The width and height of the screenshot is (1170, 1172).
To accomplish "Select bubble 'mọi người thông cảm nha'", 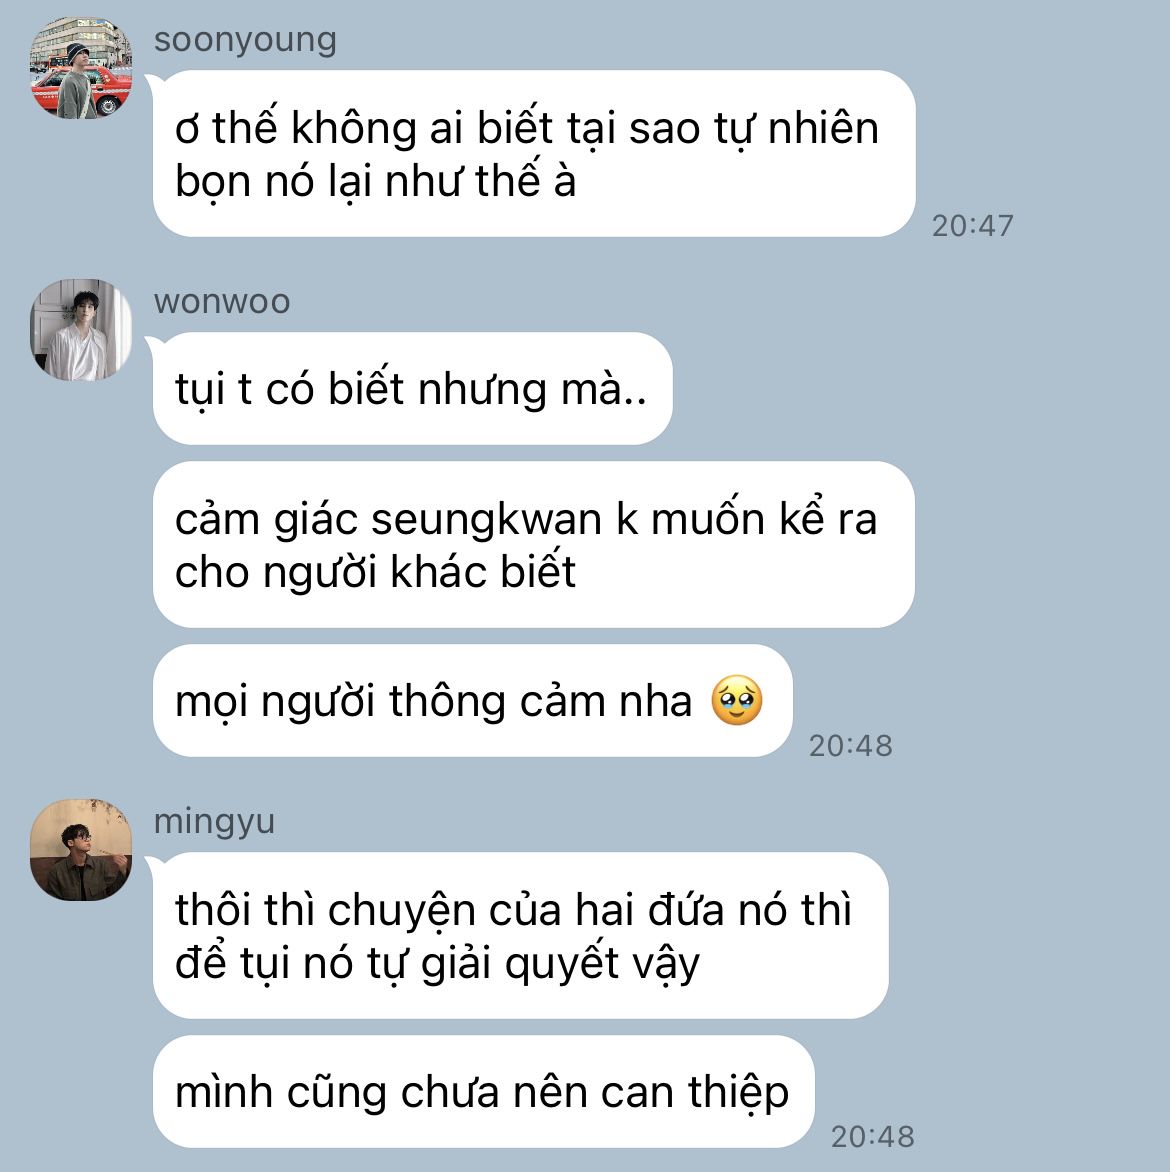I will click(472, 701).
